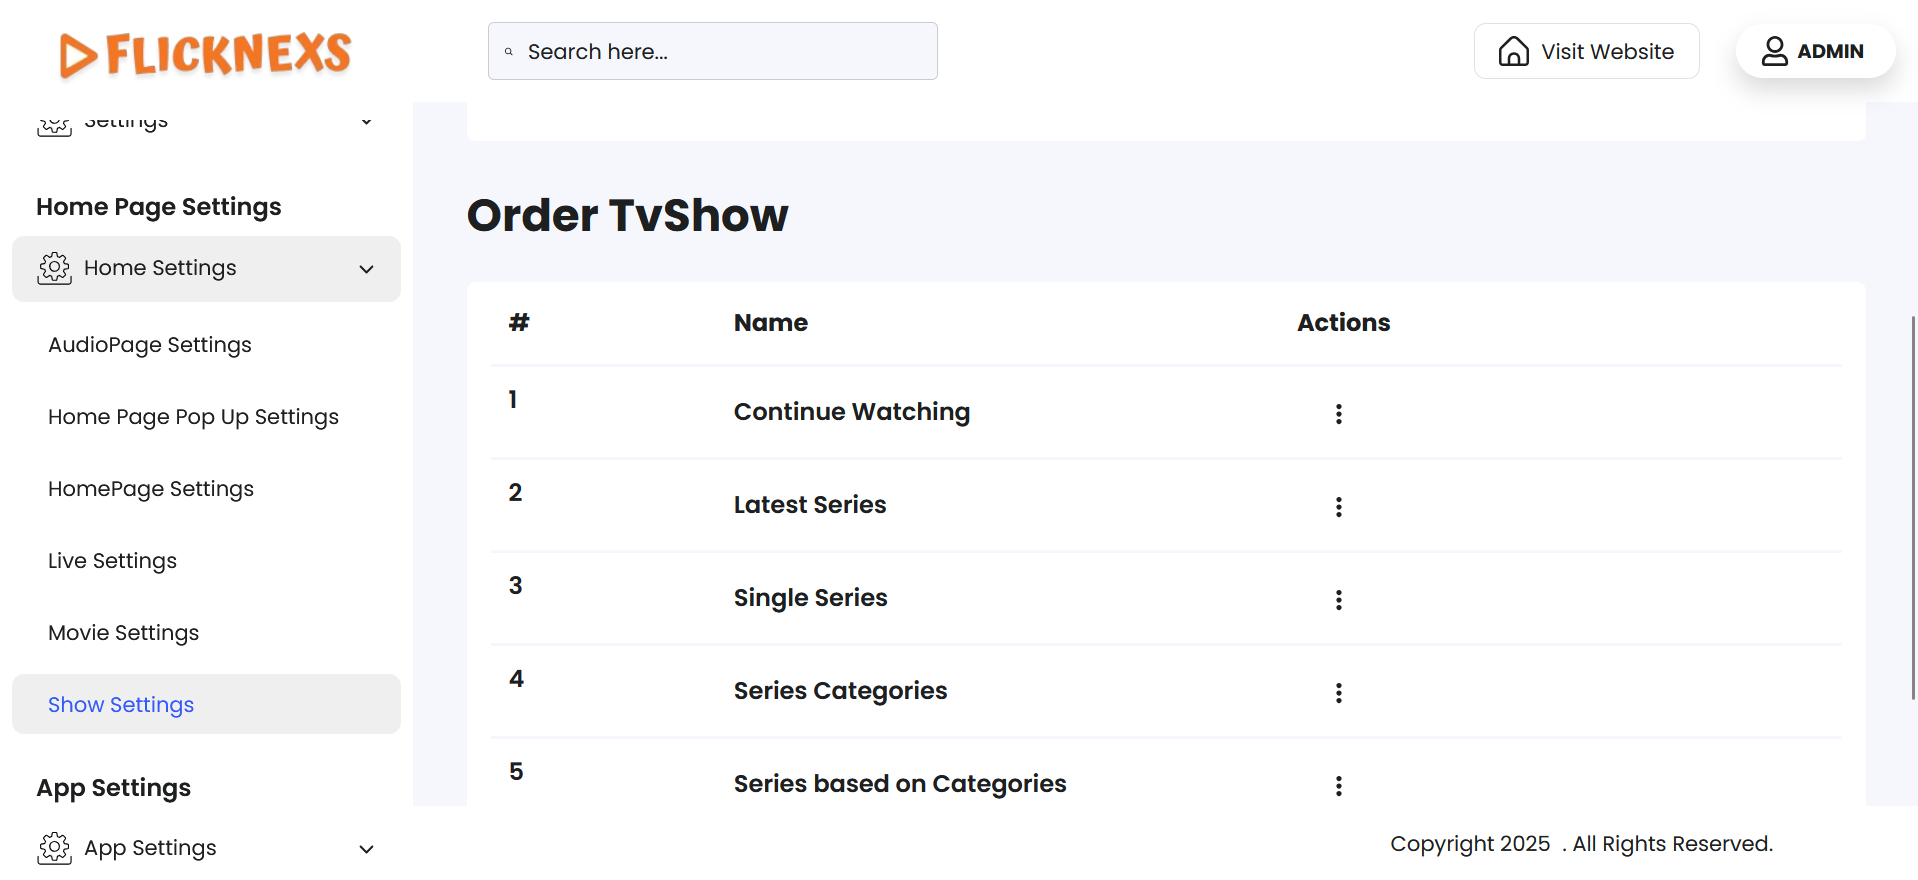
Task: Open actions menu for Series Categories
Action: 1338,693
